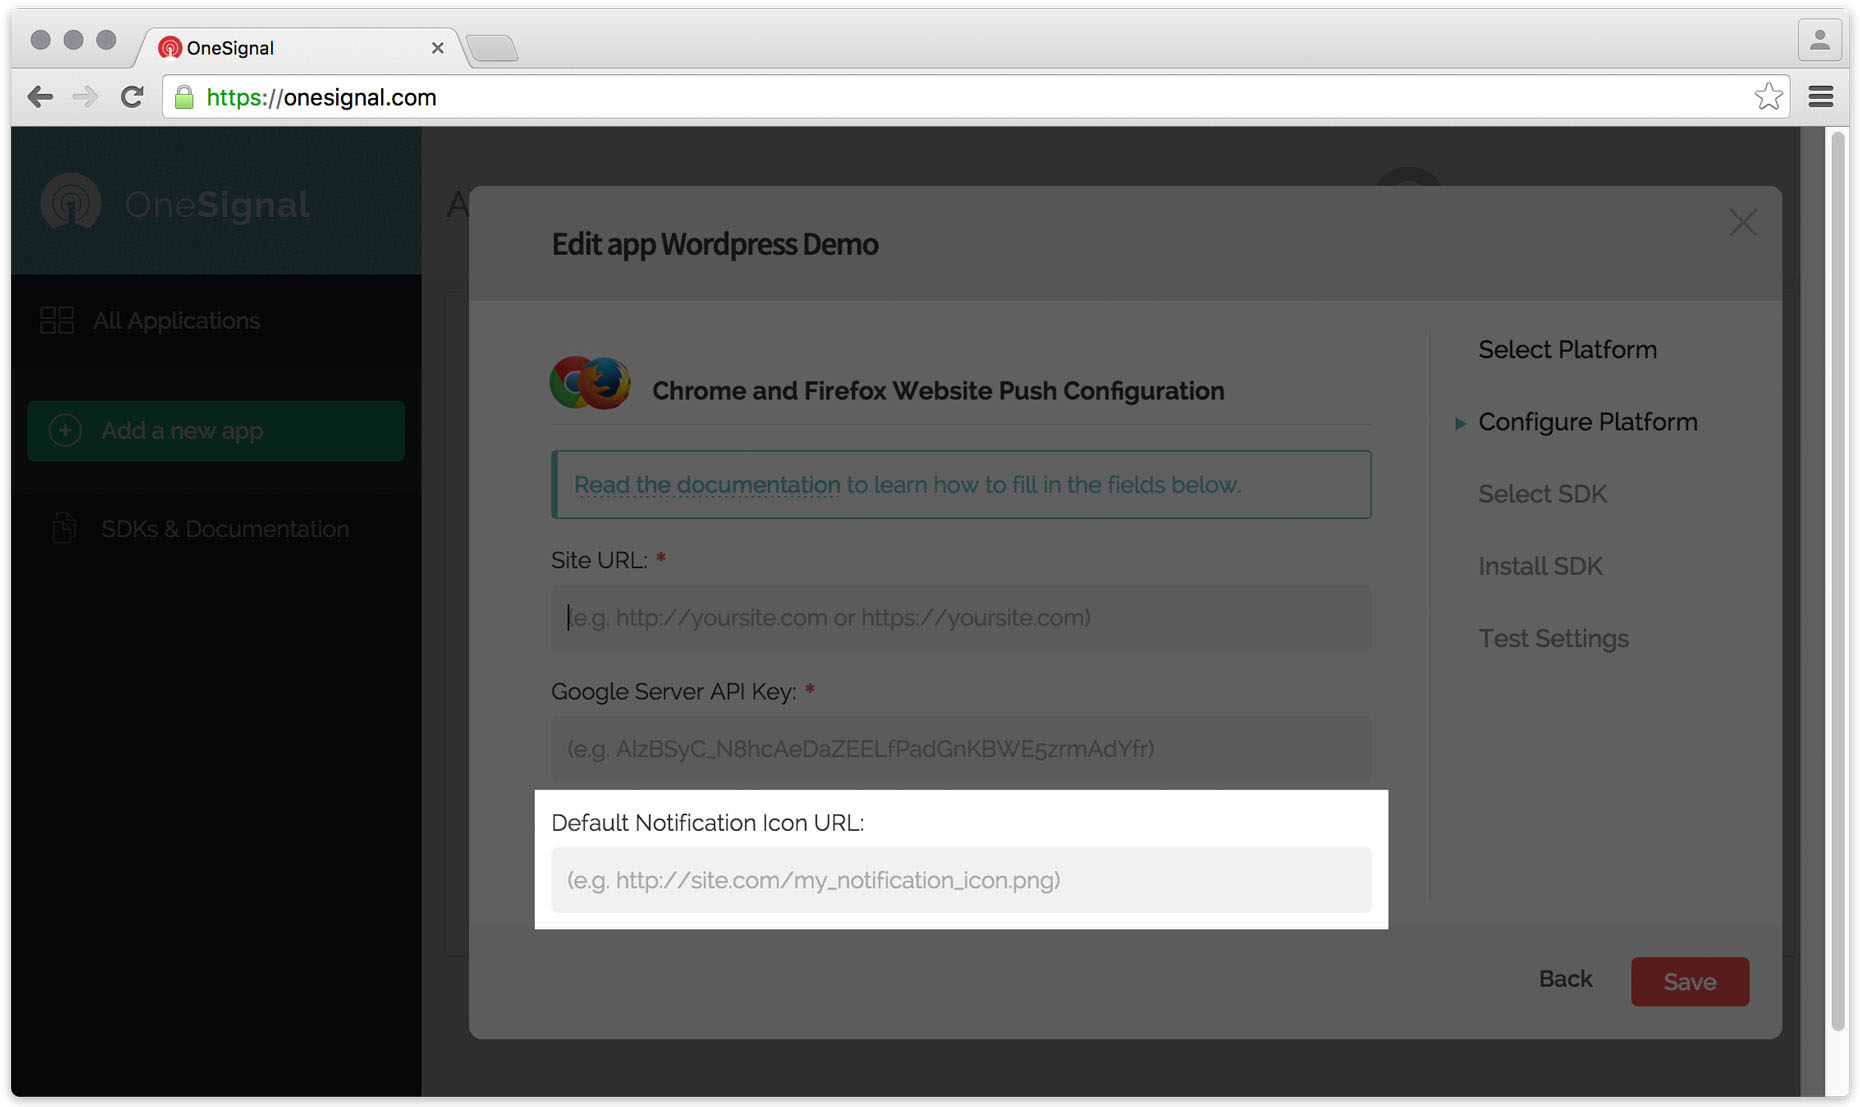Click the Chrome and Firefox logo icon

pyautogui.click(x=590, y=383)
